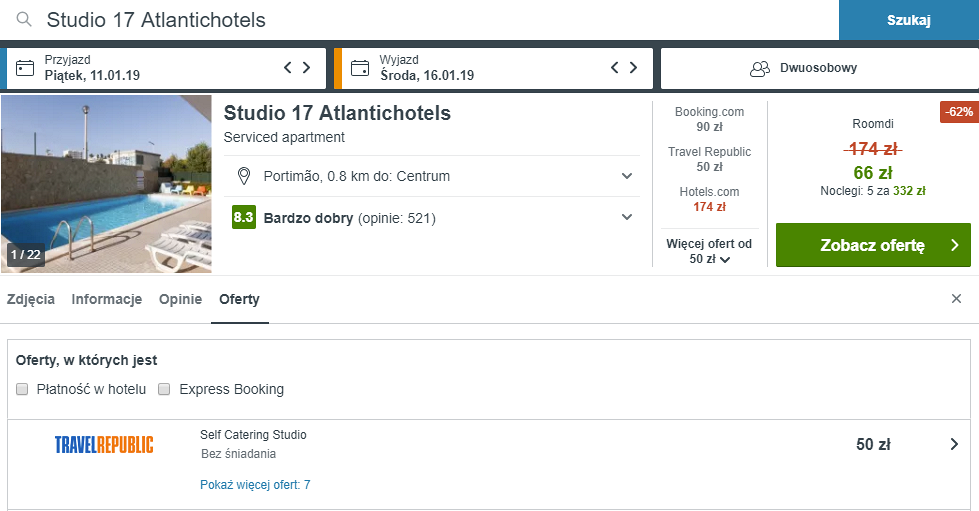The width and height of the screenshot is (979, 511).
Task: Open the Przyjazd date field
Action: tap(166, 68)
